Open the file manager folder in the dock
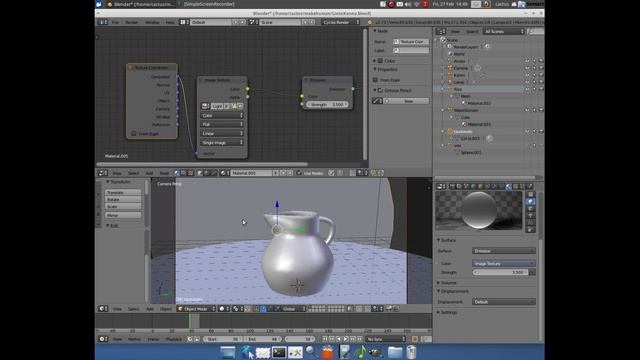 coord(395,352)
